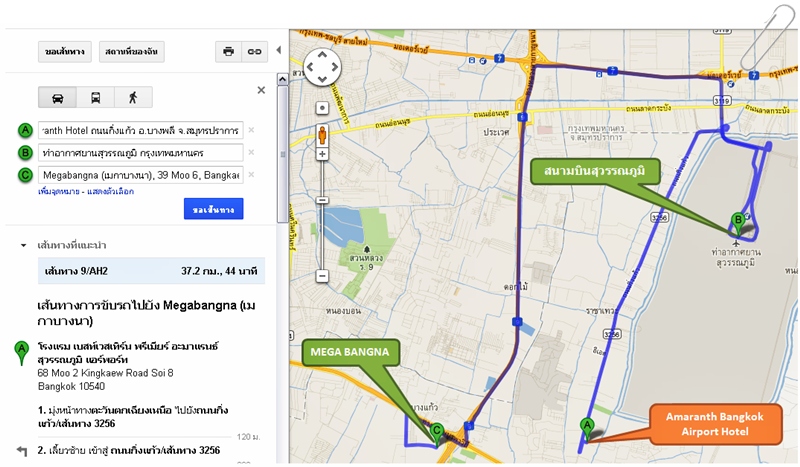Click the Street View pegman icon

(x=322, y=136)
